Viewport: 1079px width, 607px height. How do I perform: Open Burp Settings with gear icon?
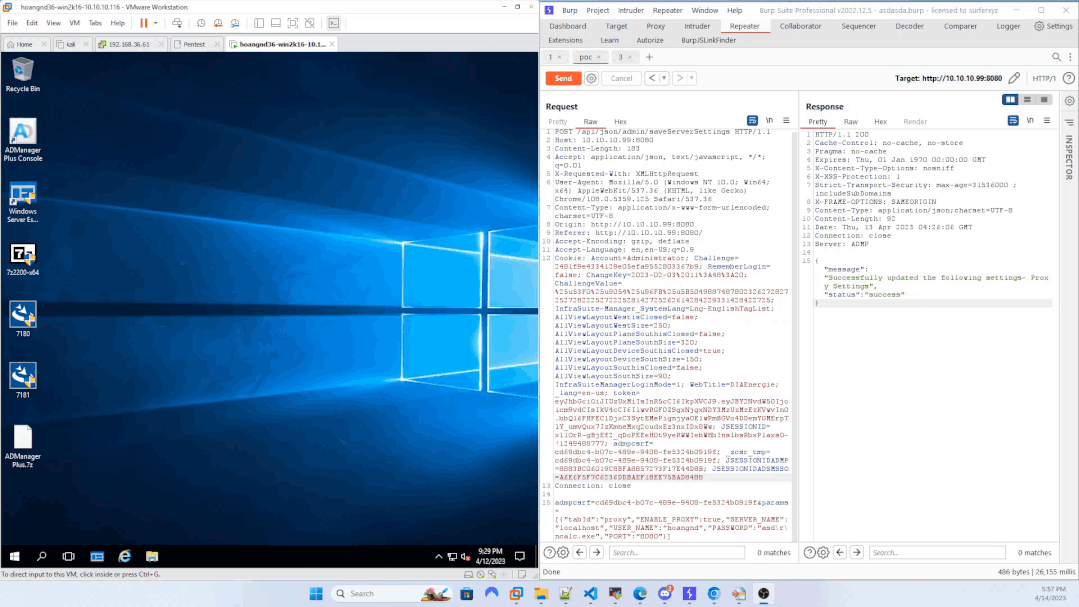[1053, 26]
